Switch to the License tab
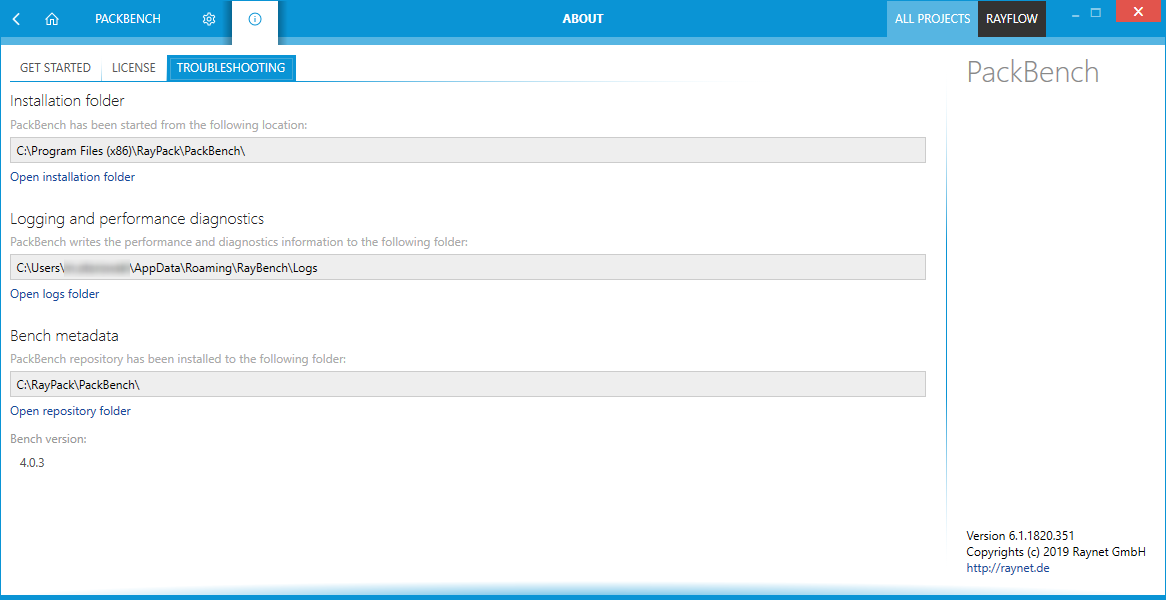This screenshot has height=600, width=1166. pos(133,68)
